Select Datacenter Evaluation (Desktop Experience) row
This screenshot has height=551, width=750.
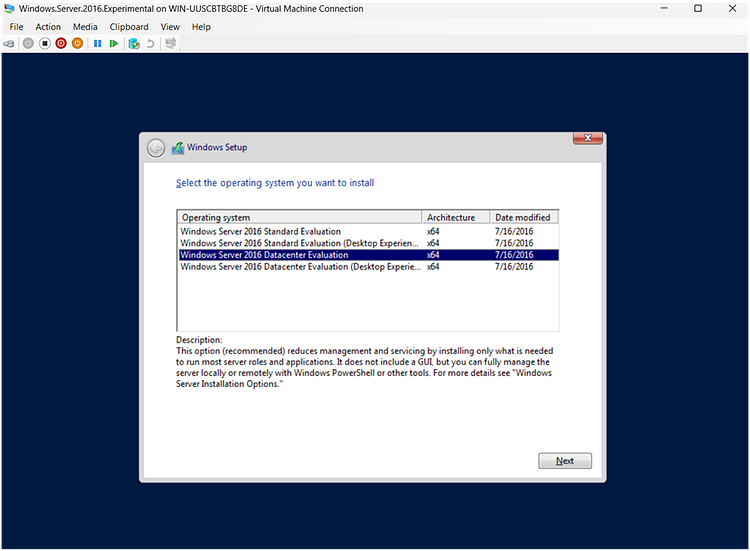pyautogui.click(x=369, y=266)
